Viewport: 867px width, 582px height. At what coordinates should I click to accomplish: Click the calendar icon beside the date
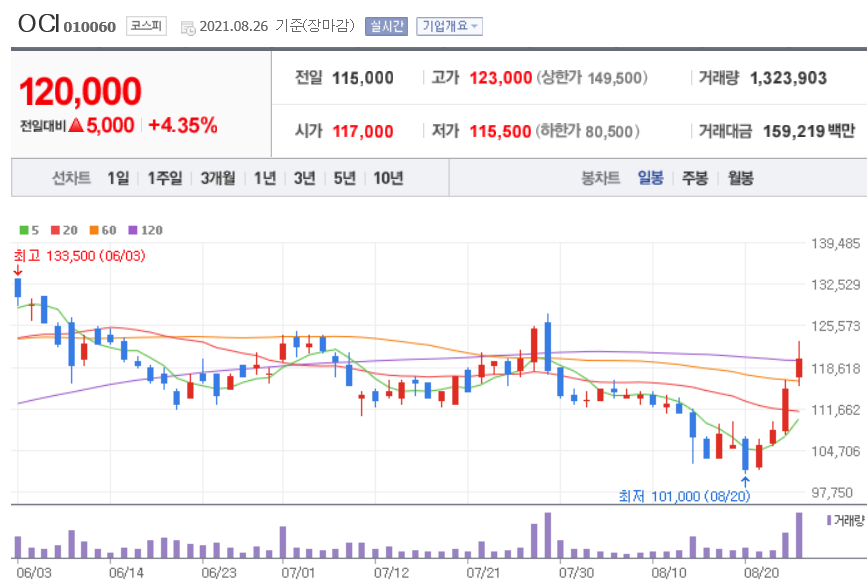coord(188,28)
